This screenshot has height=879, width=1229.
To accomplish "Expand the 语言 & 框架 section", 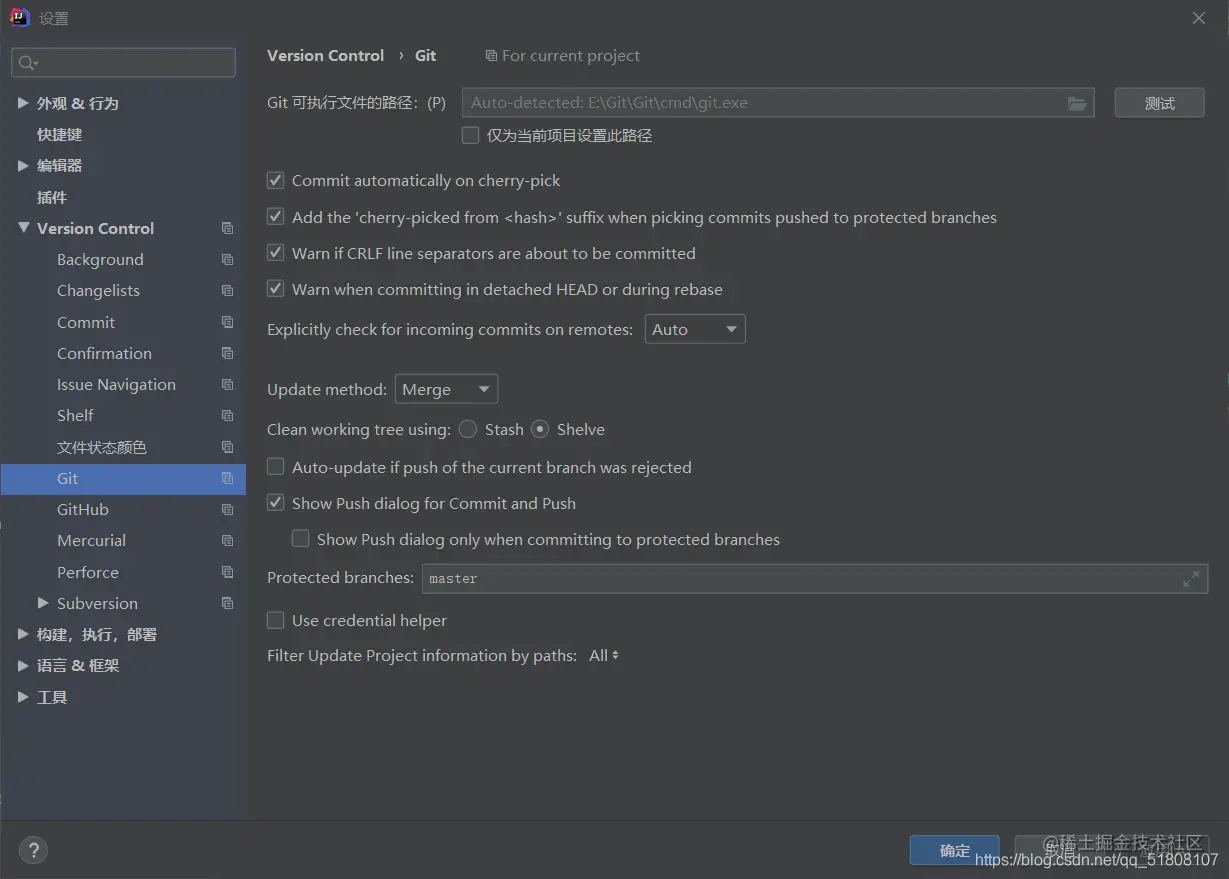I will click(23, 665).
